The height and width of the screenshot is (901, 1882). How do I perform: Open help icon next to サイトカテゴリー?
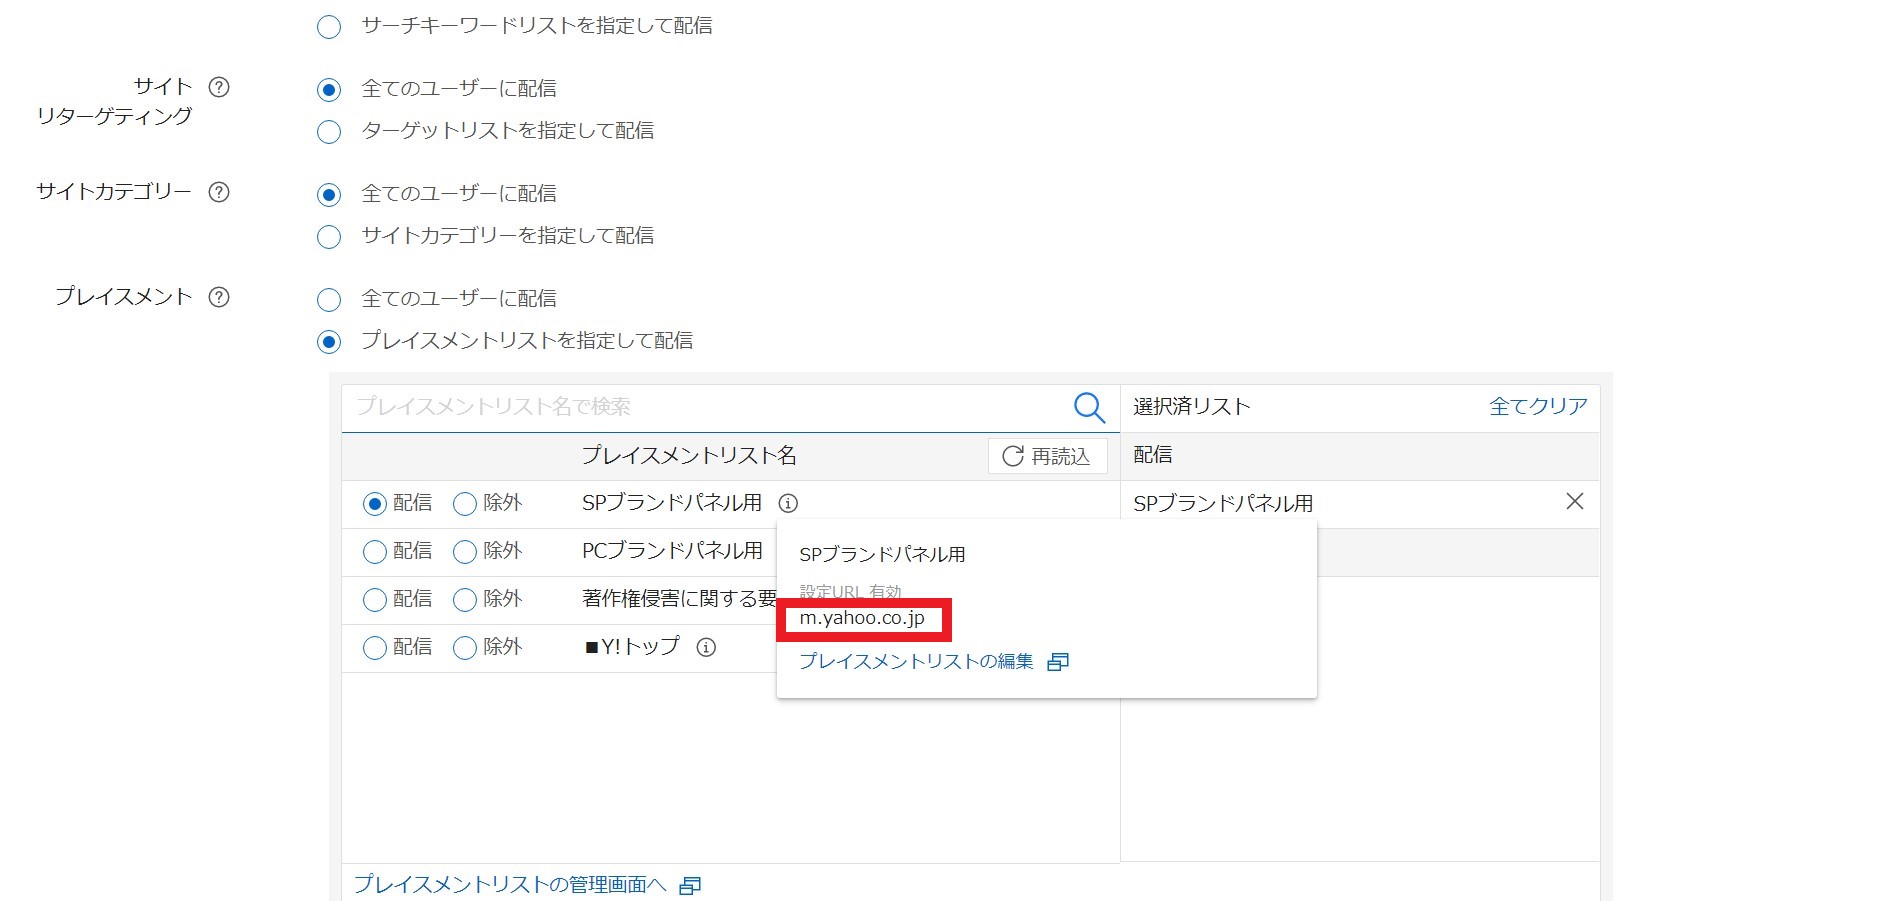tap(219, 192)
